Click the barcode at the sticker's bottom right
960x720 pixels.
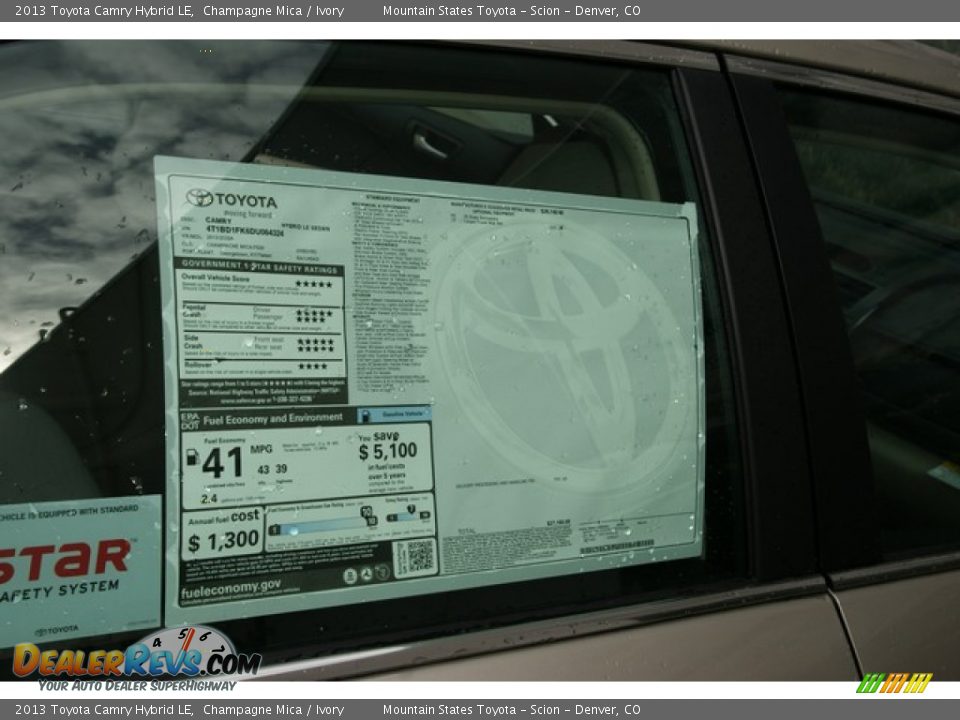(617, 547)
